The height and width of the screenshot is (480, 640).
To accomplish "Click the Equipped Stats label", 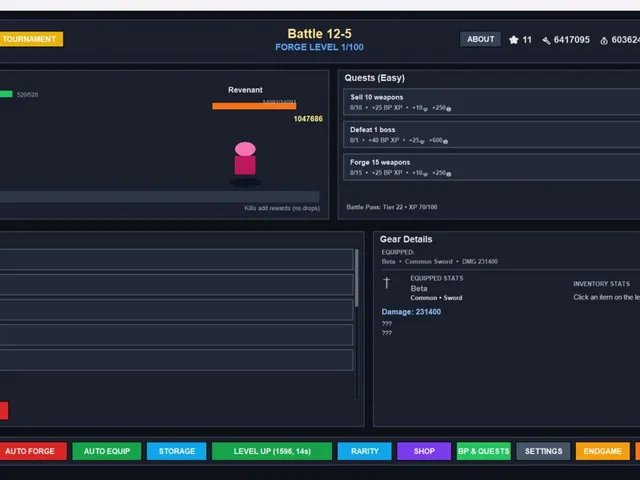I will pyautogui.click(x=437, y=278).
